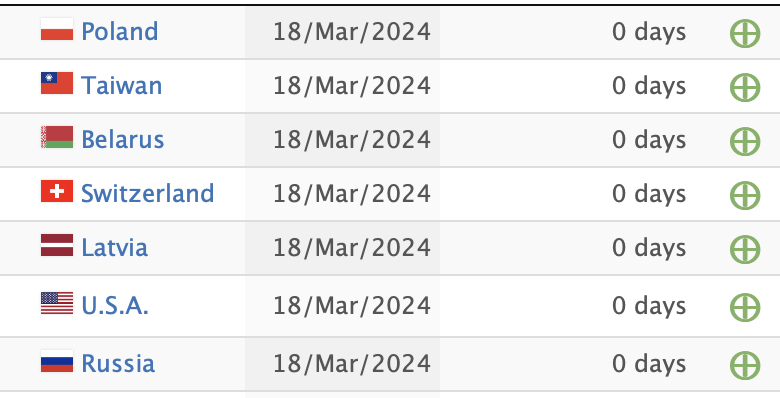
Task: Open the Taiwan country link
Action: tap(121, 86)
